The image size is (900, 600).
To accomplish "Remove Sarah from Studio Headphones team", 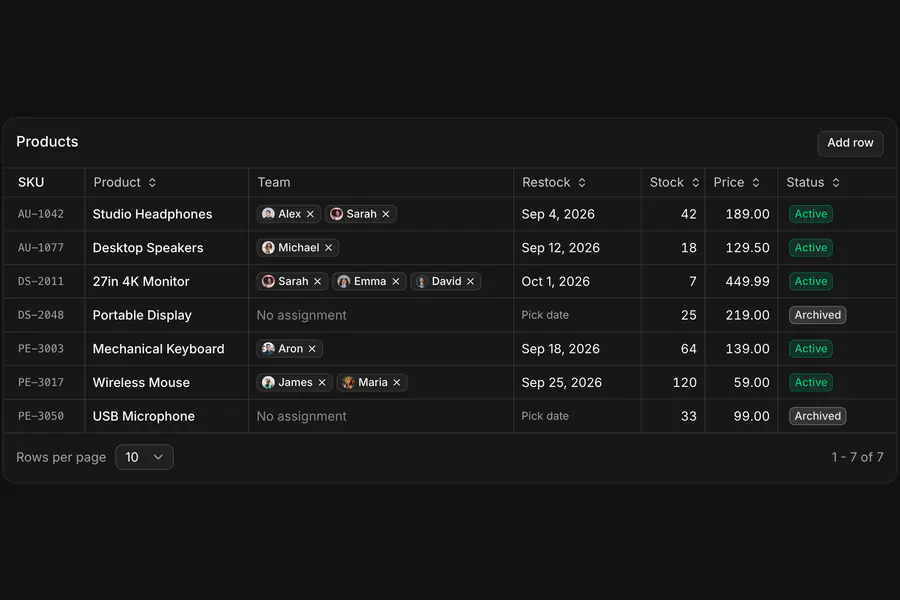I will tap(386, 214).
